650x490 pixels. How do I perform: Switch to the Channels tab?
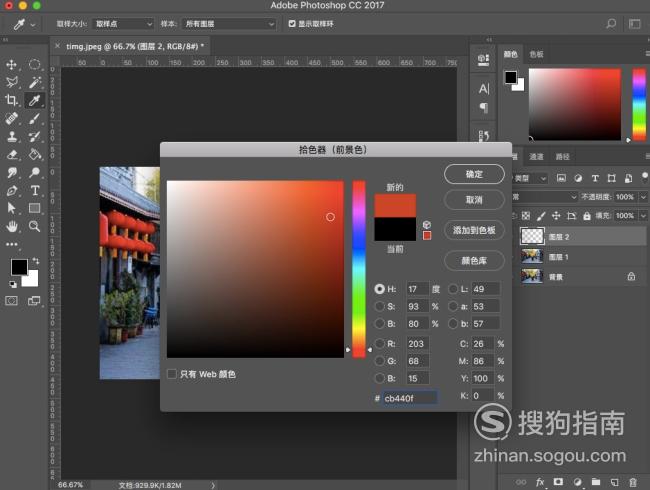click(x=536, y=156)
